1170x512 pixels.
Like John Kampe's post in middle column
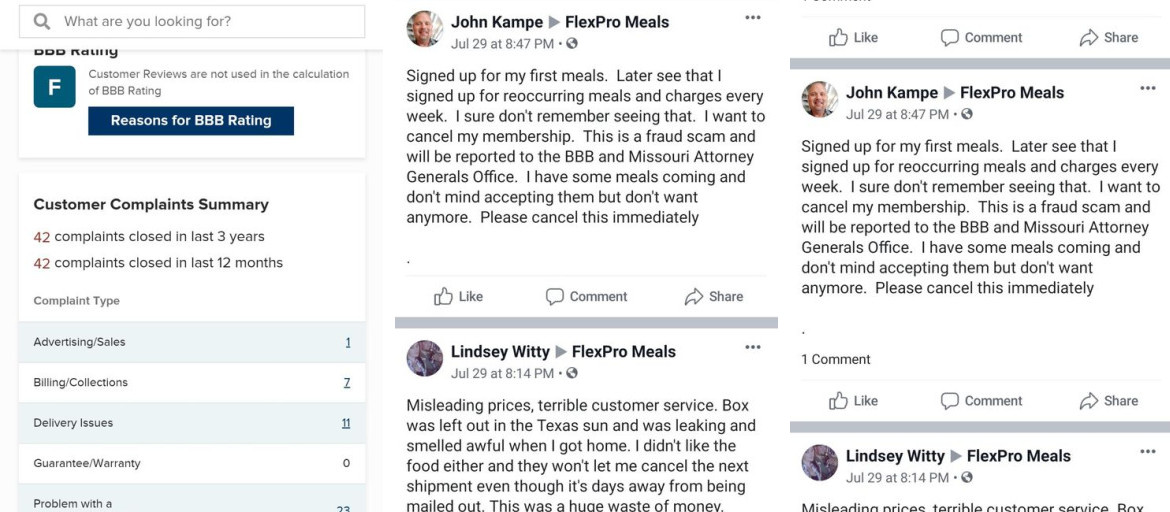[458, 296]
